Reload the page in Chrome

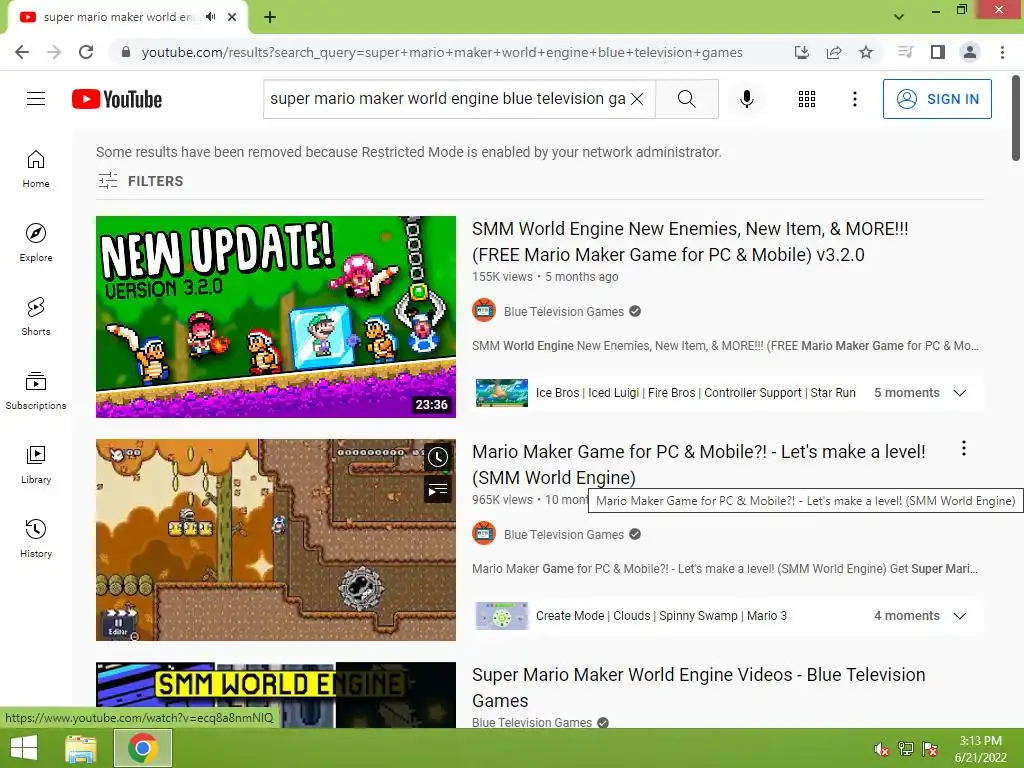point(86,52)
